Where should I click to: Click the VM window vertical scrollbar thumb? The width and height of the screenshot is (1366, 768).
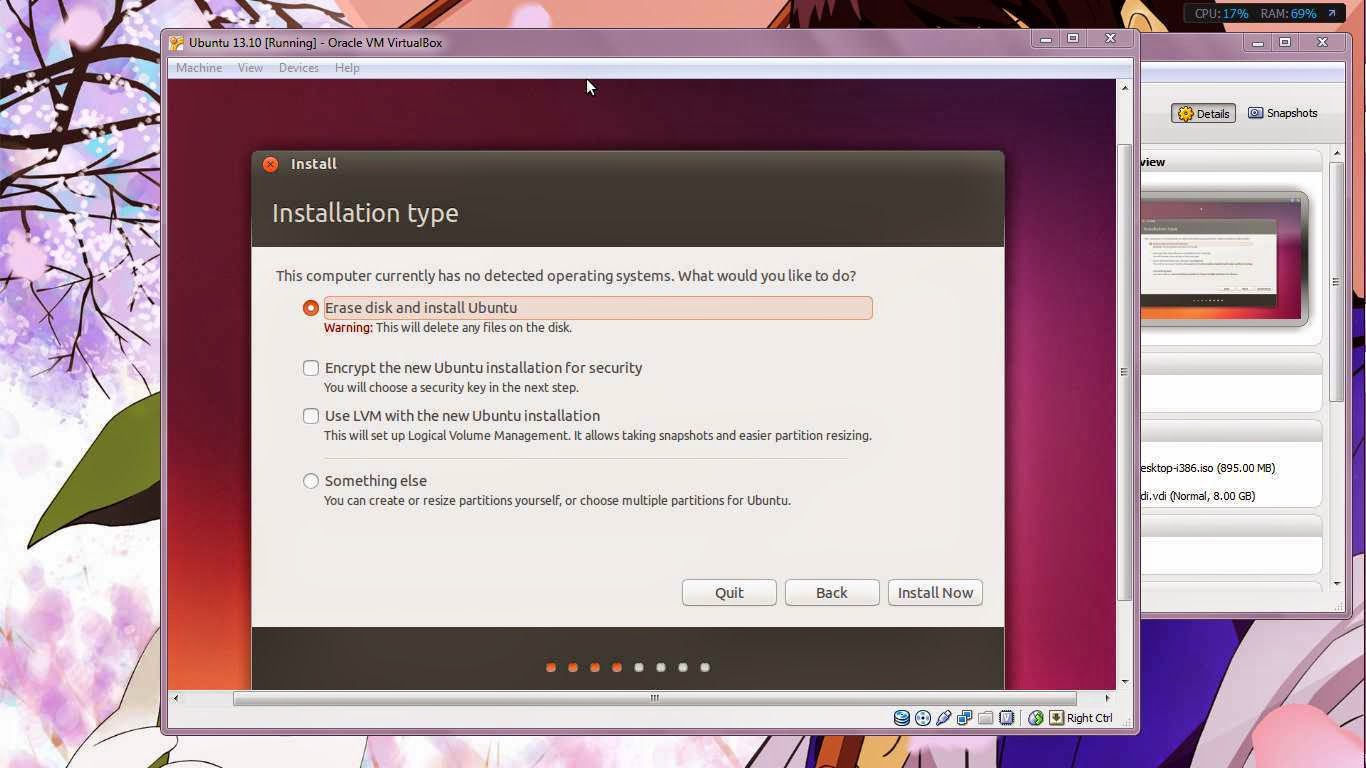click(x=1124, y=372)
